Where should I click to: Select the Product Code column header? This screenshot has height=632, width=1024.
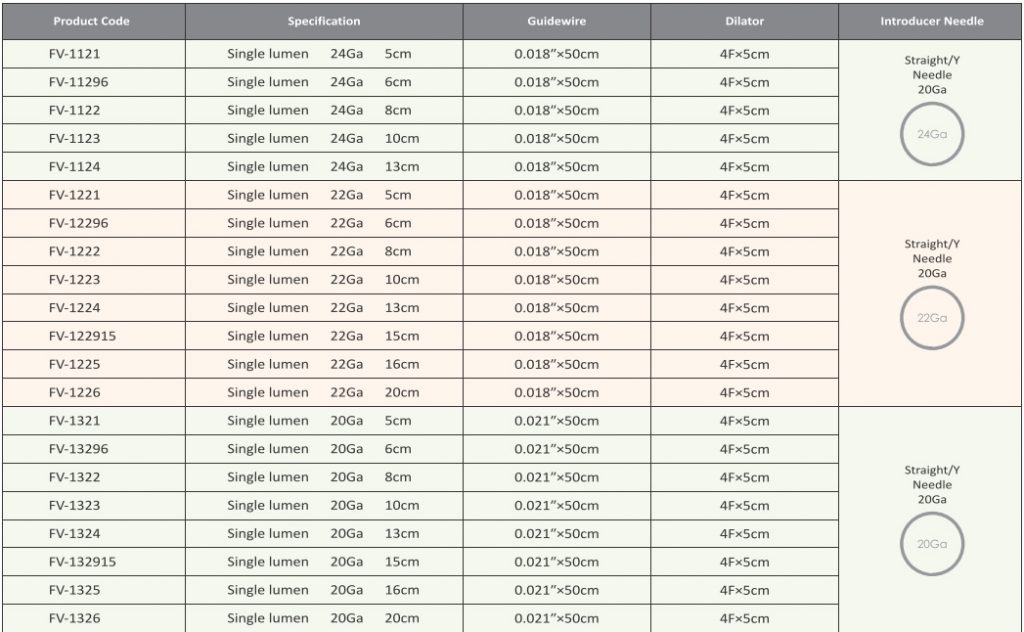coord(91,21)
